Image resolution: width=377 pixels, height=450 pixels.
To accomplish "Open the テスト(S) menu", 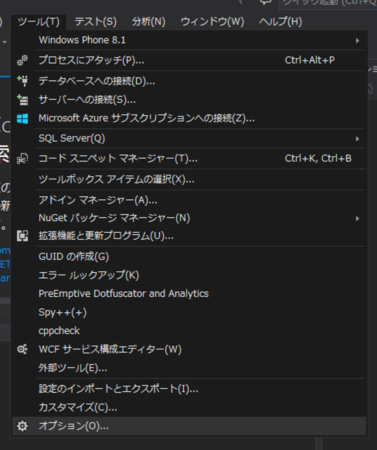I will (96, 22).
